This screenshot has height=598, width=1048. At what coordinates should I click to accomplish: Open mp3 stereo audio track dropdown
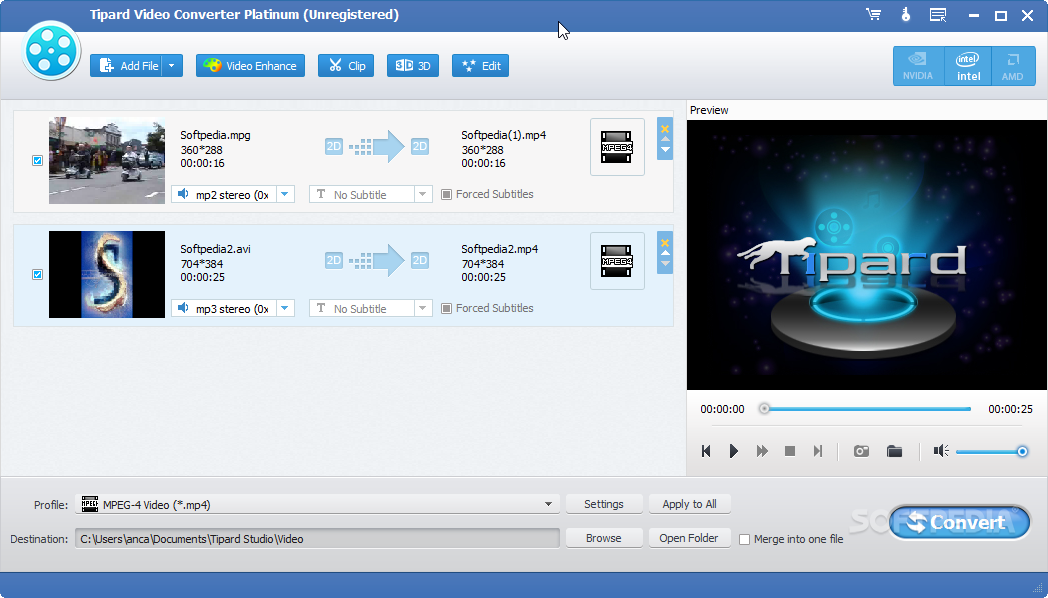[x=285, y=309]
